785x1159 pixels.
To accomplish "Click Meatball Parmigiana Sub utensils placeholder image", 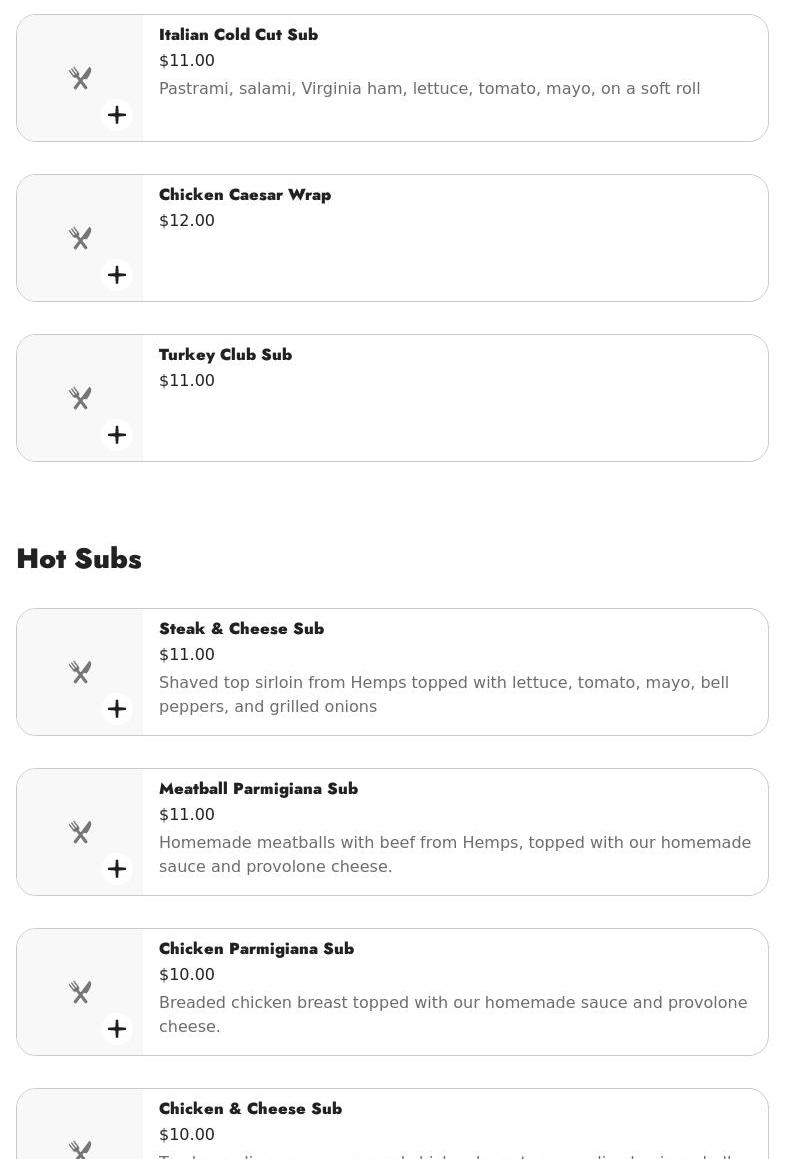I will 80,832.
